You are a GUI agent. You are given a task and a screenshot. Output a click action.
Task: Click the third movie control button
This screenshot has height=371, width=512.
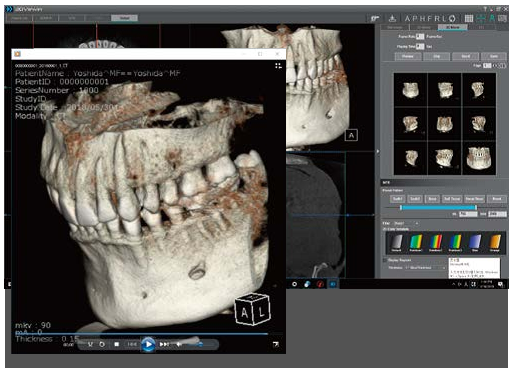[x=465, y=56]
